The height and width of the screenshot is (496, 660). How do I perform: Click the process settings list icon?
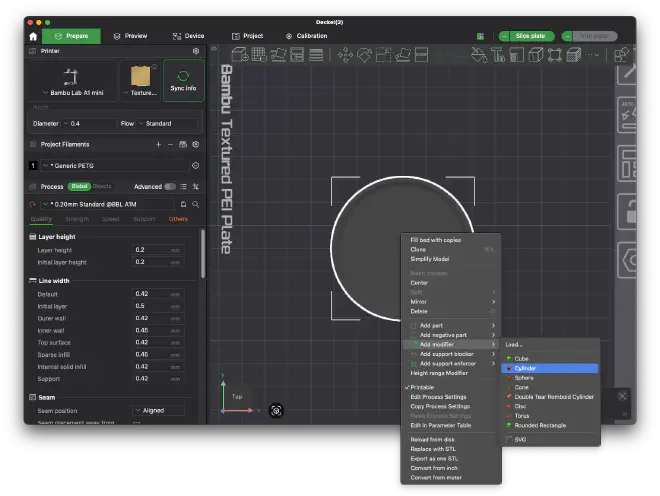coord(184,187)
